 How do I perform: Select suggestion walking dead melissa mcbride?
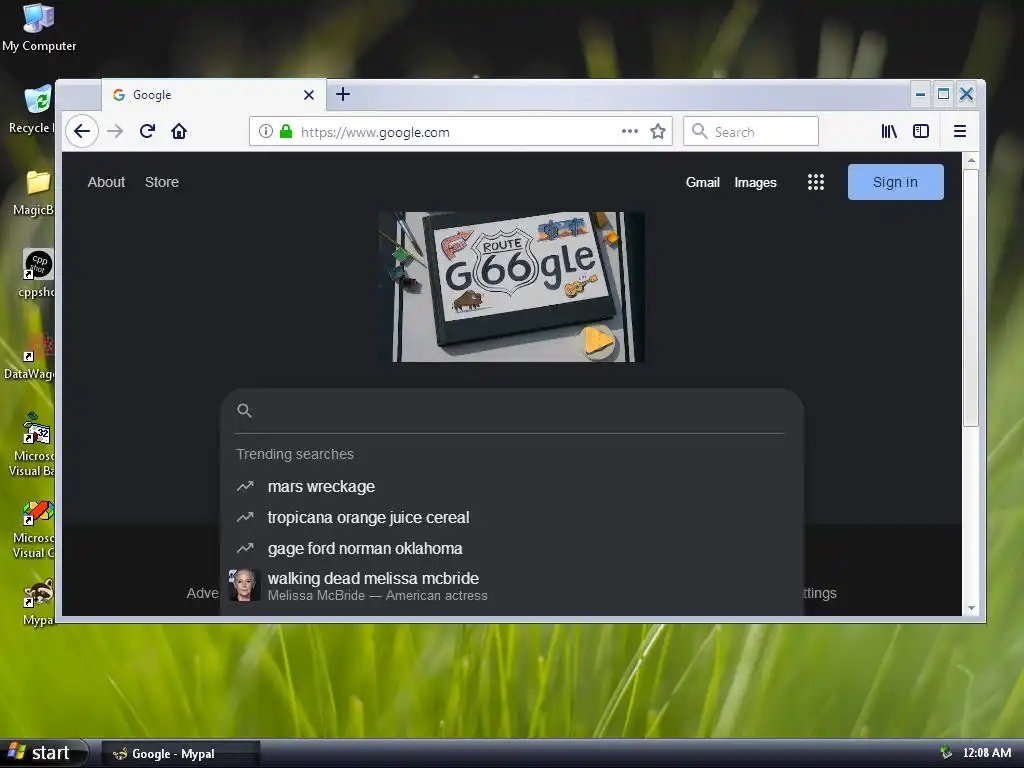513,586
